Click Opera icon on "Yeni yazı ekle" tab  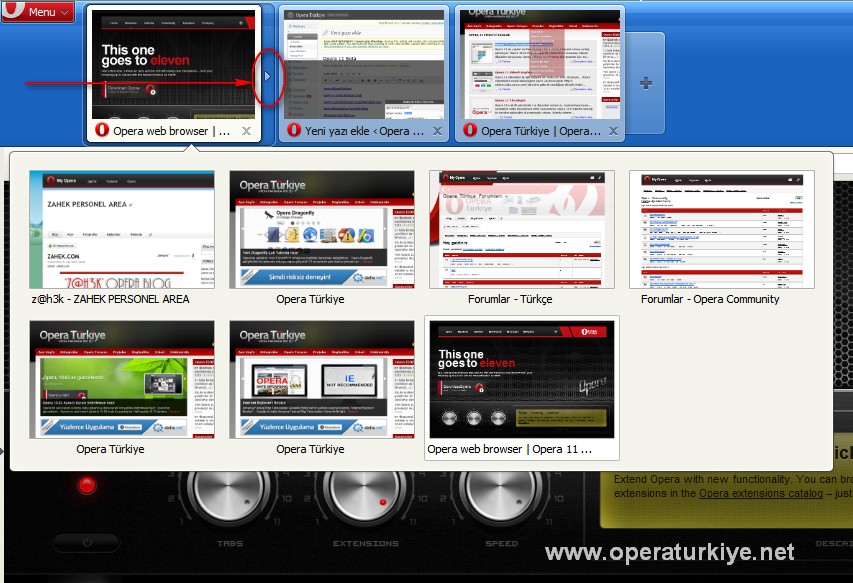(294, 130)
